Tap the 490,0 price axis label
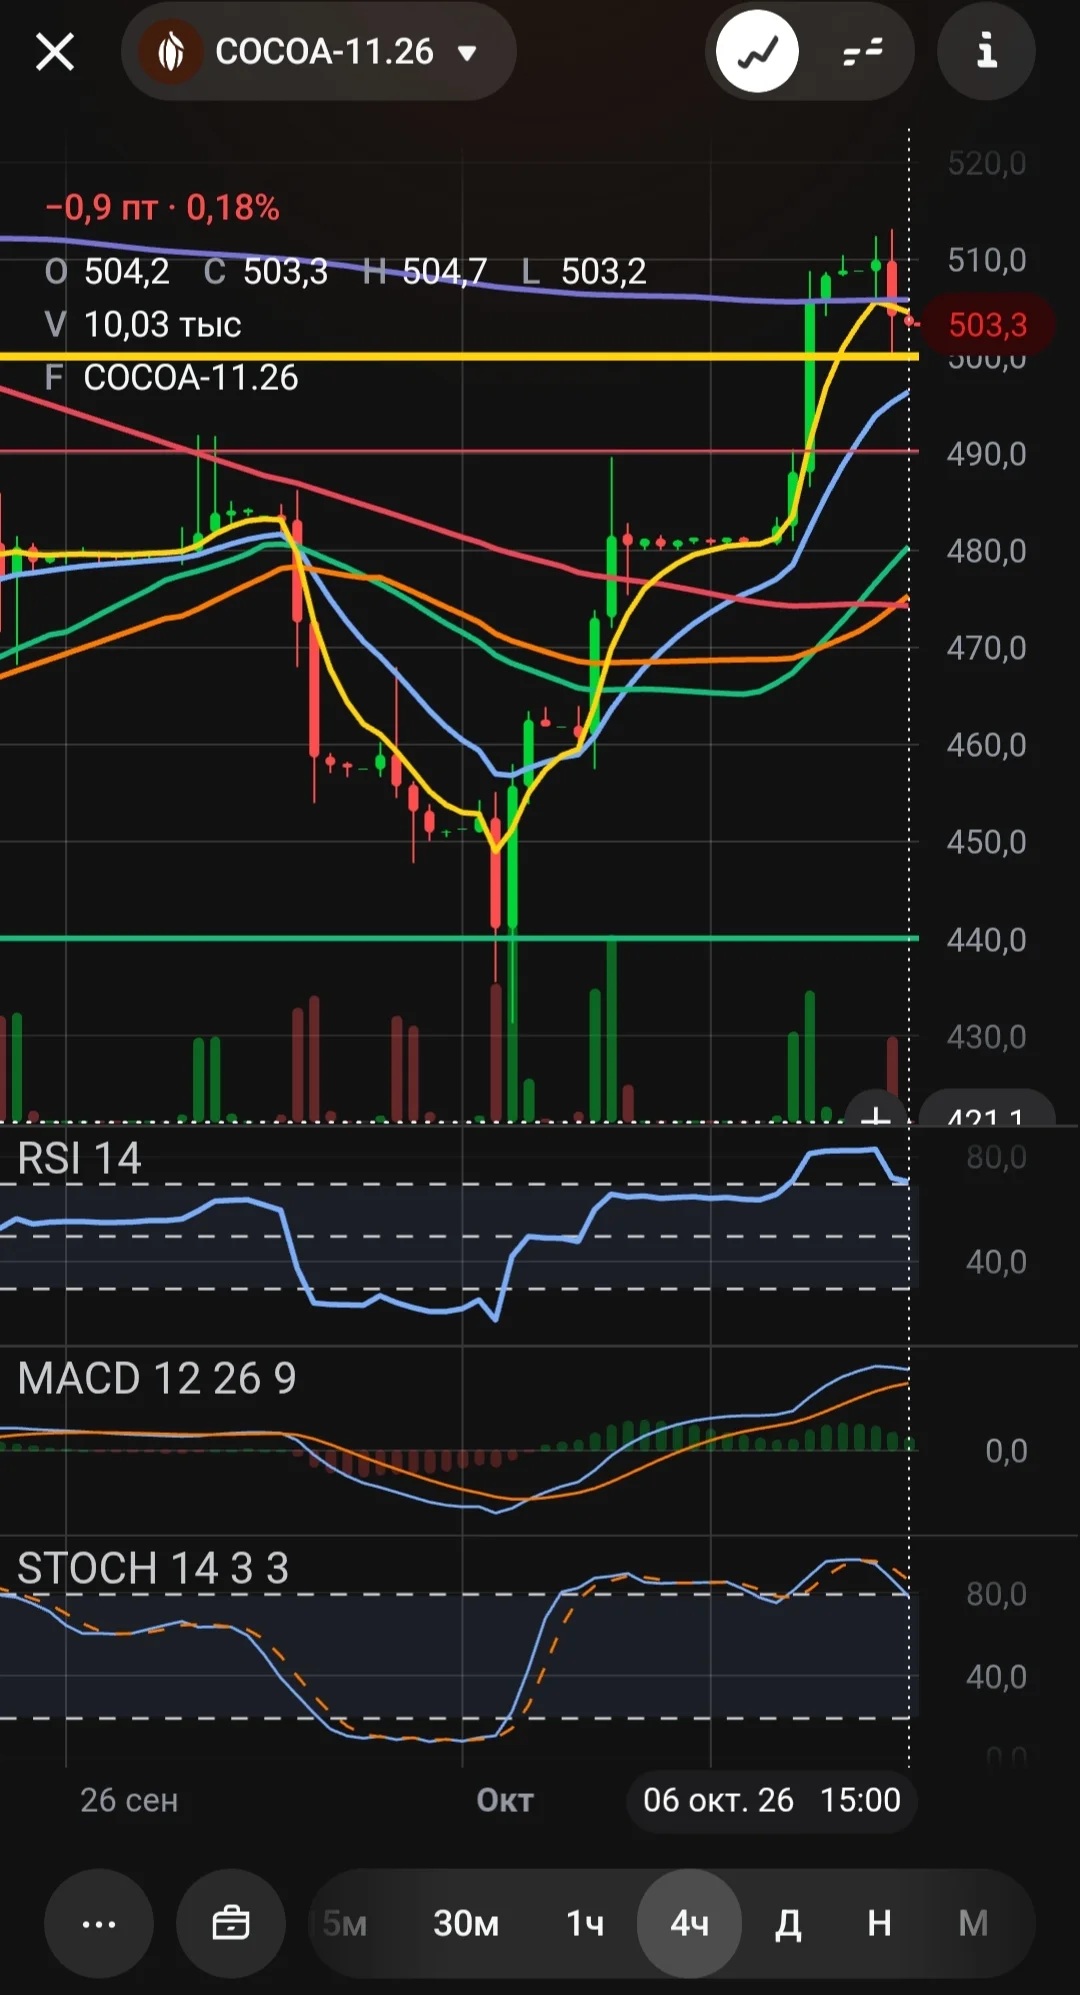The image size is (1080, 1995). pyautogui.click(x=987, y=454)
